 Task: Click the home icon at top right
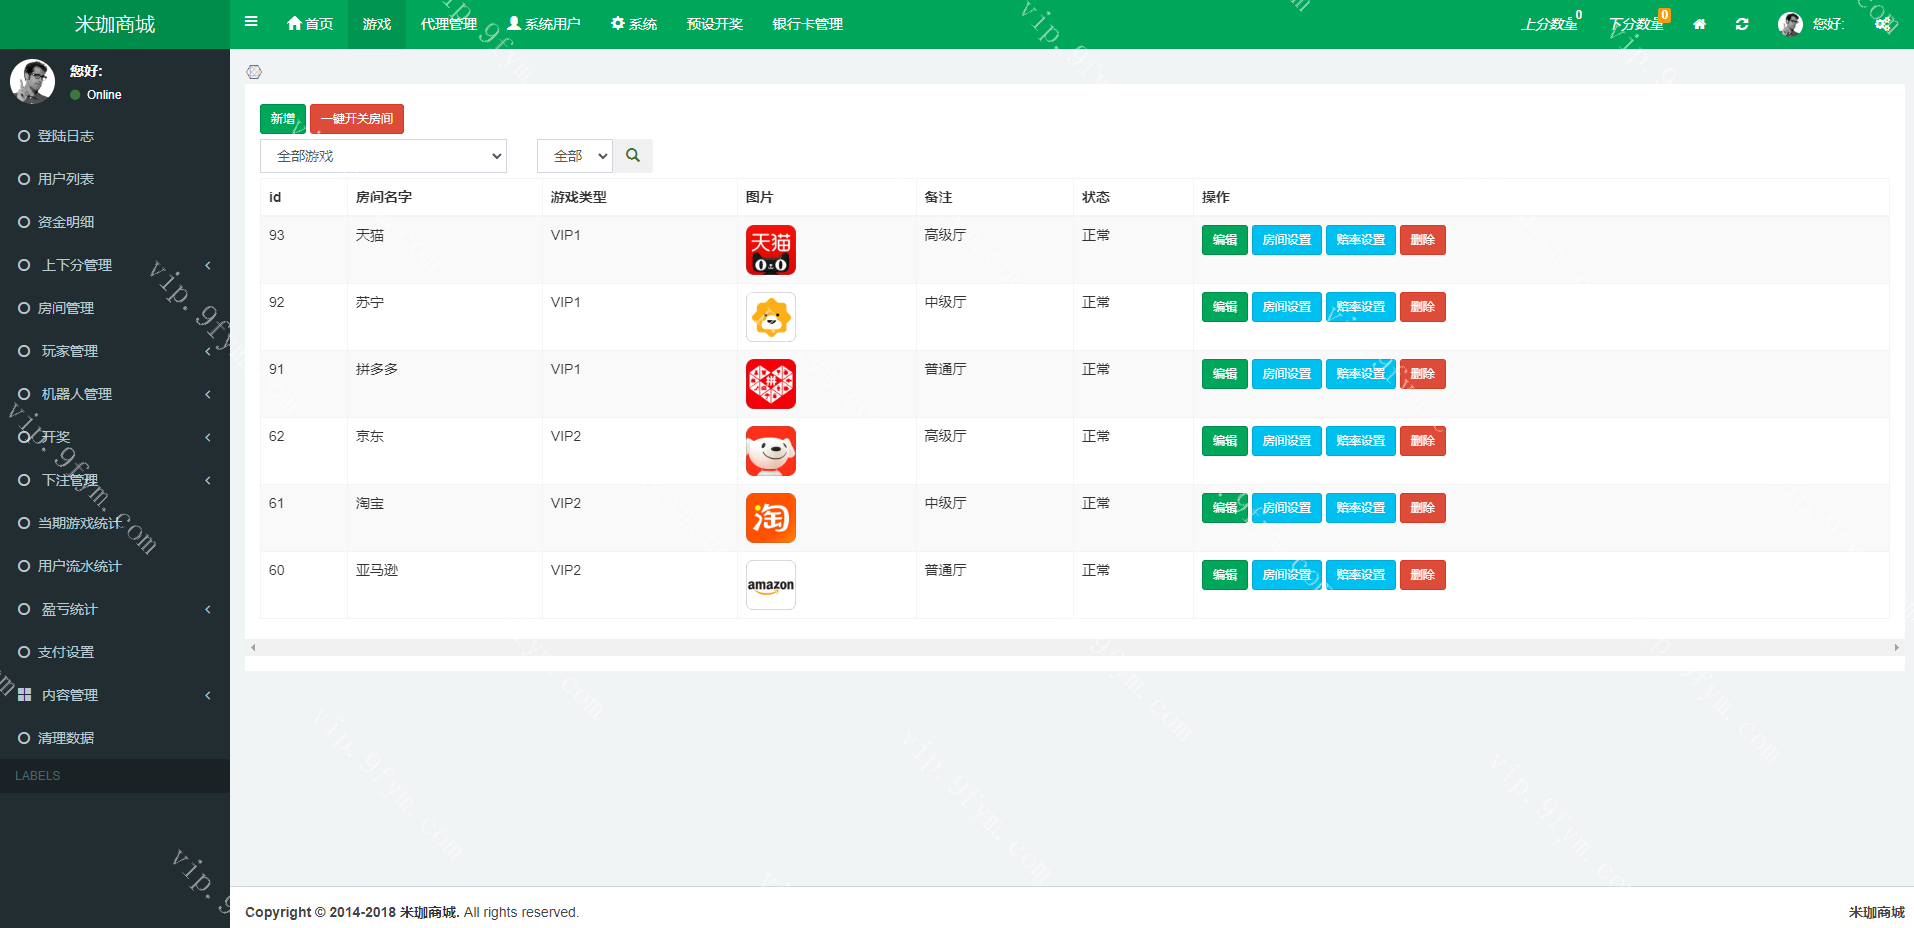coord(1699,24)
